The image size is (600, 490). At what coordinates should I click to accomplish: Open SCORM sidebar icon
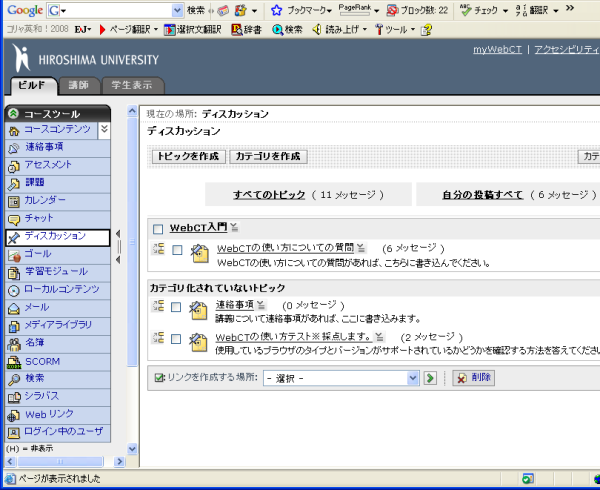14,362
